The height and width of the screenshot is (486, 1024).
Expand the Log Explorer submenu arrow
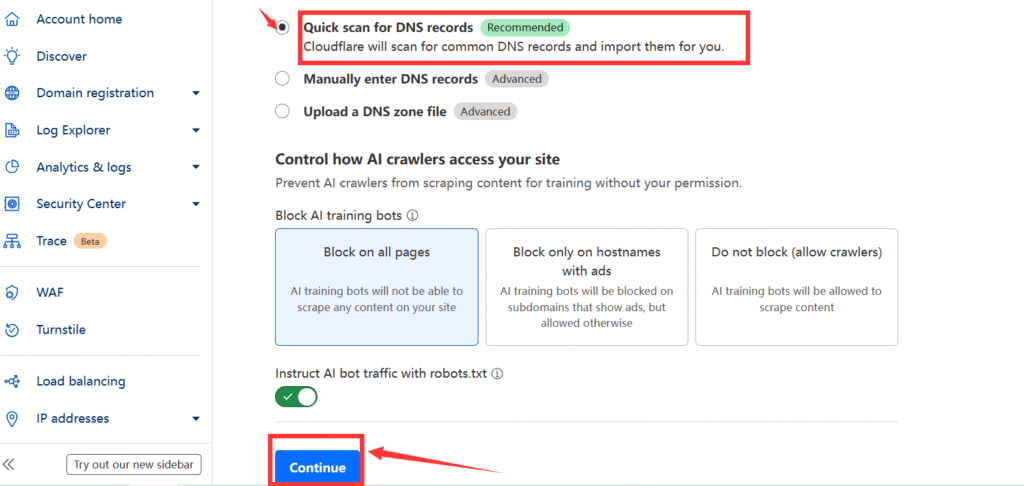196,130
